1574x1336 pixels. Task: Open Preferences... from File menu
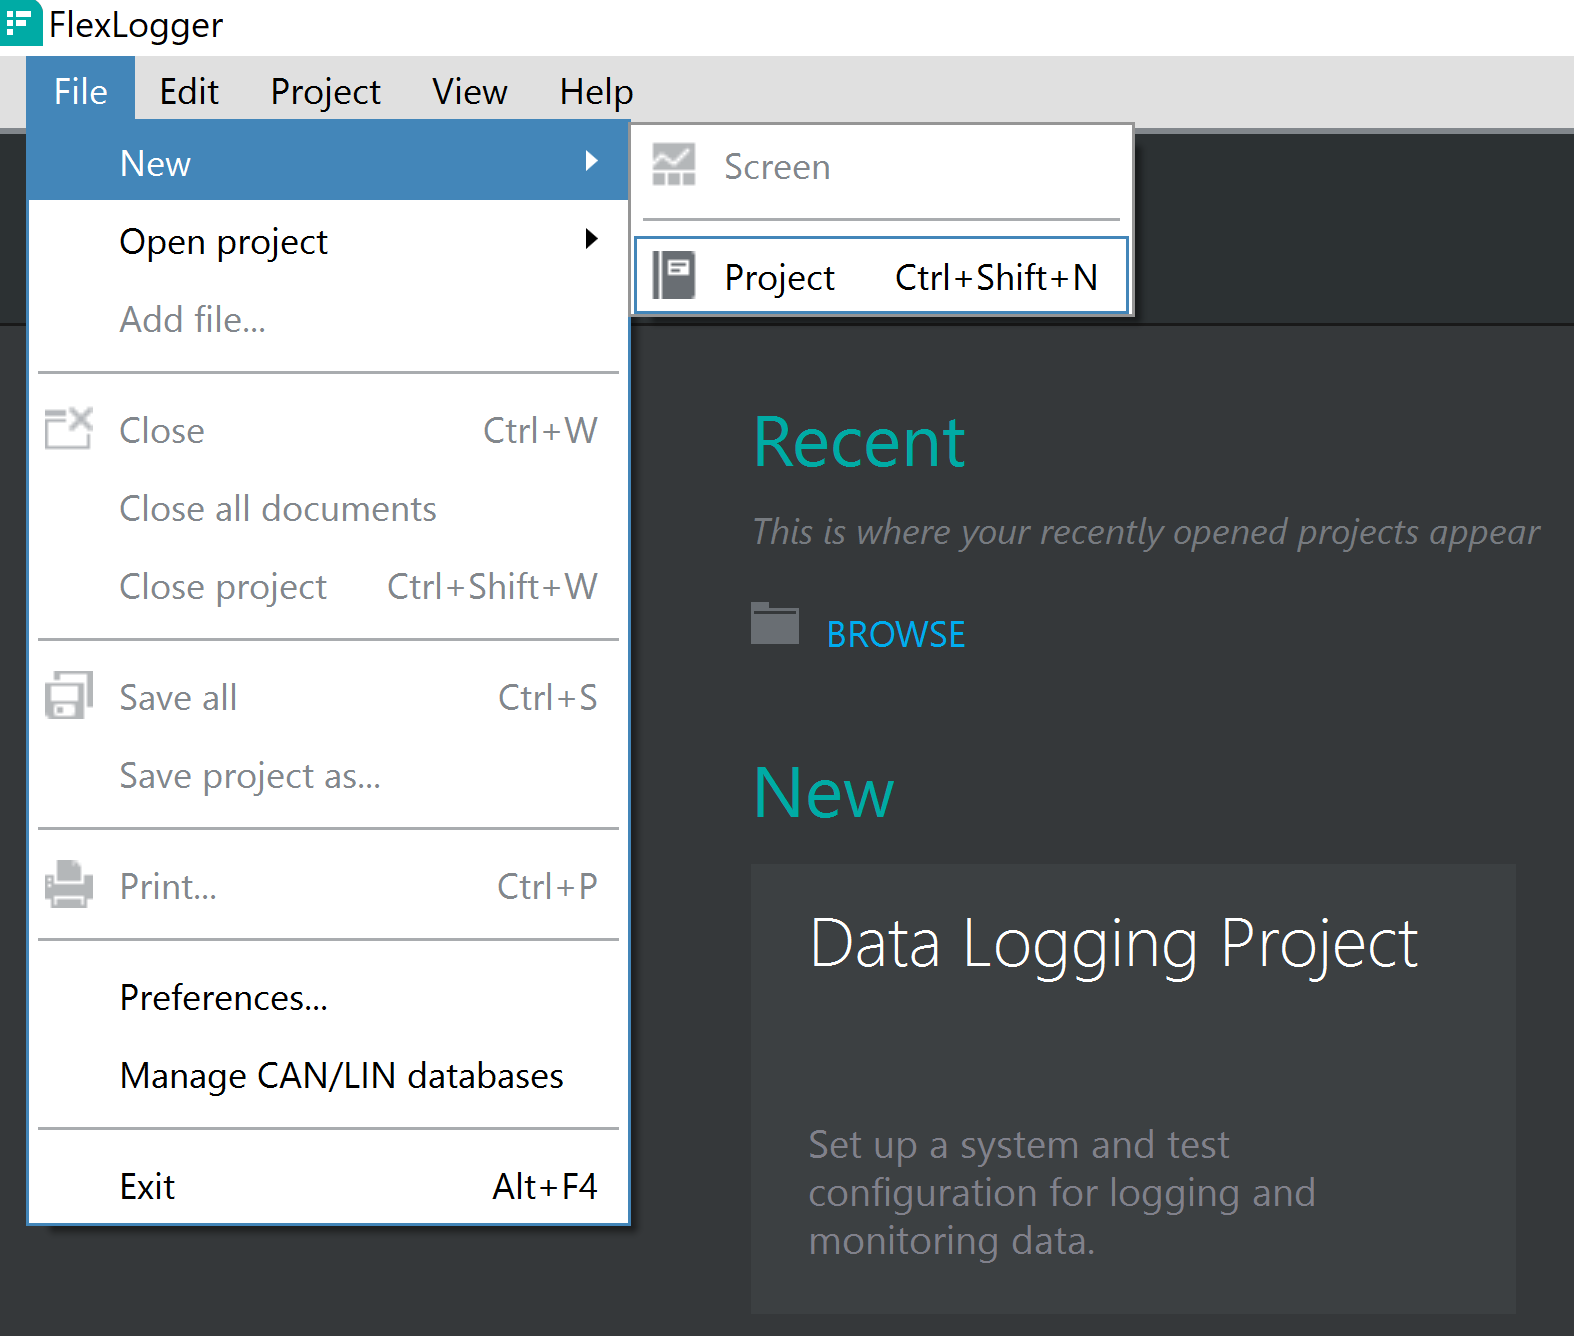[x=329, y=997]
